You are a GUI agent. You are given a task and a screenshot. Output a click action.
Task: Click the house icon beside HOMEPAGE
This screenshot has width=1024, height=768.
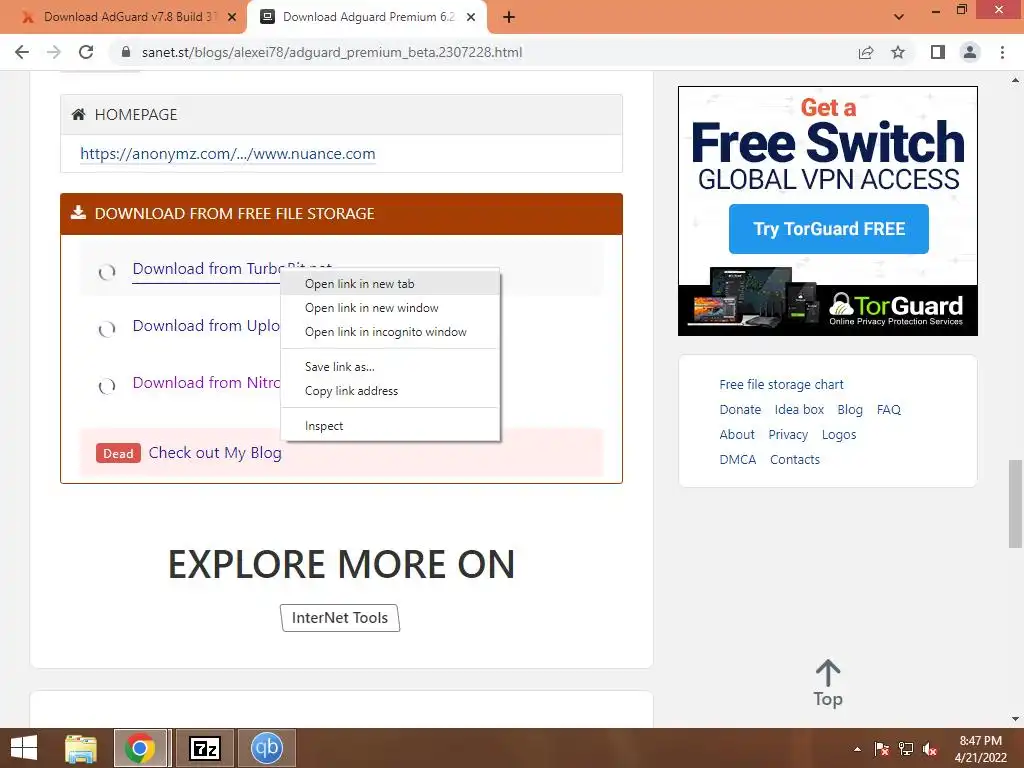click(78, 114)
